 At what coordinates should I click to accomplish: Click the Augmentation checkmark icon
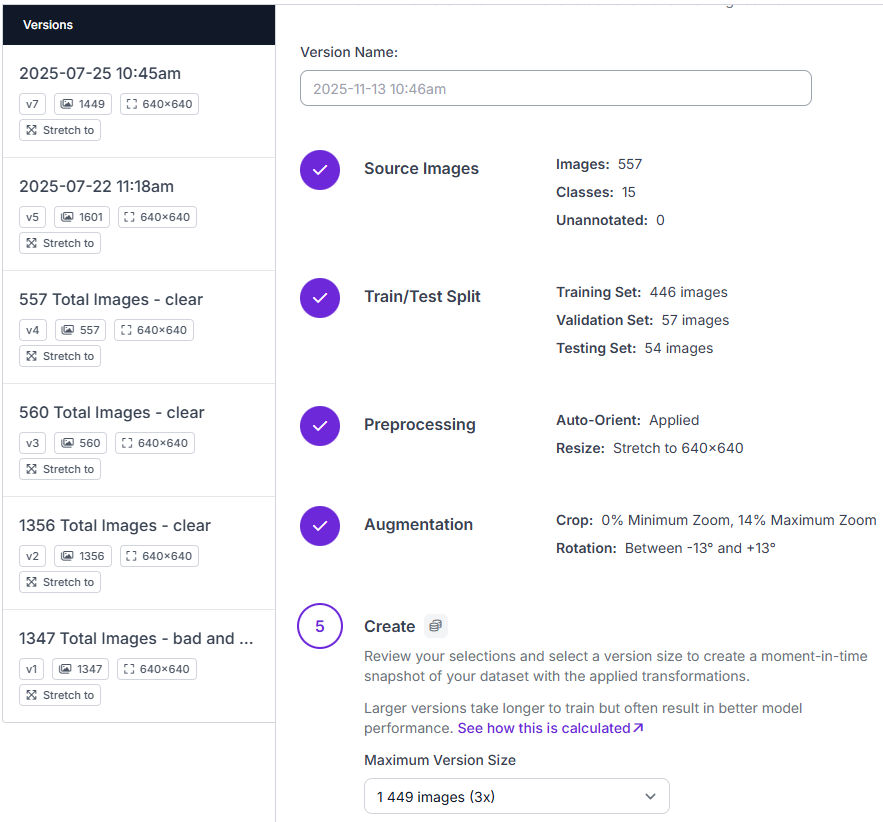point(320,525)
